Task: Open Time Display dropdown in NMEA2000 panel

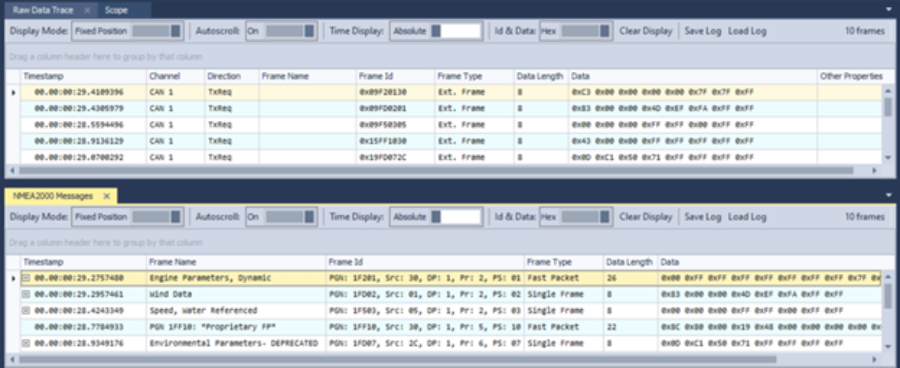Action: [436, 217]
